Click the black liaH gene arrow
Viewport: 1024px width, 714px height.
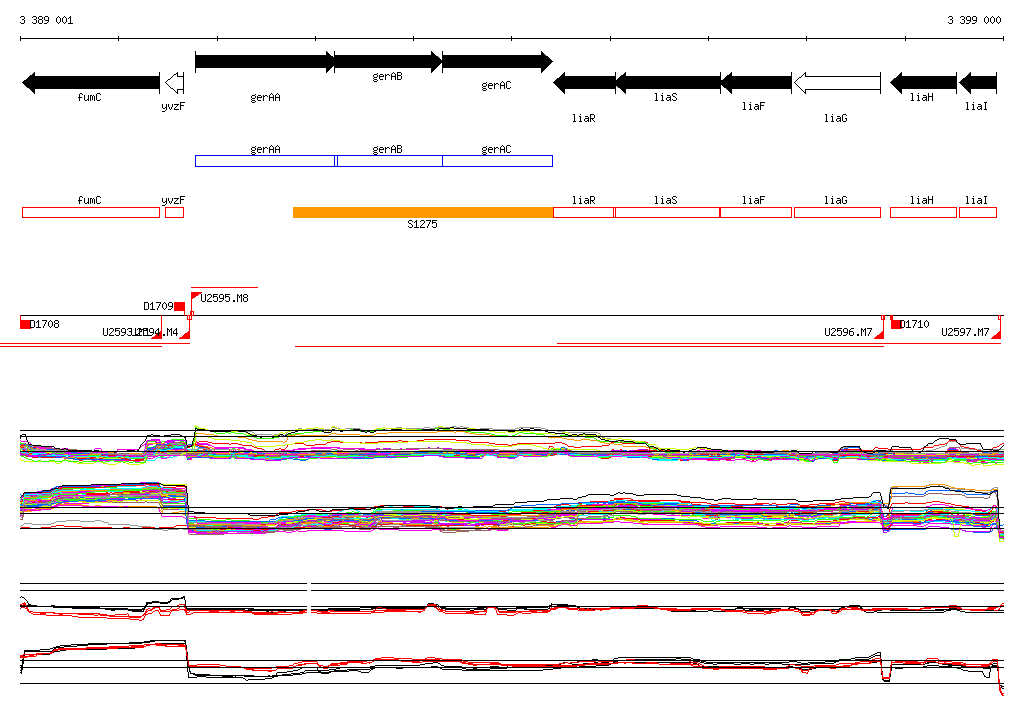(x=923, y=83)
